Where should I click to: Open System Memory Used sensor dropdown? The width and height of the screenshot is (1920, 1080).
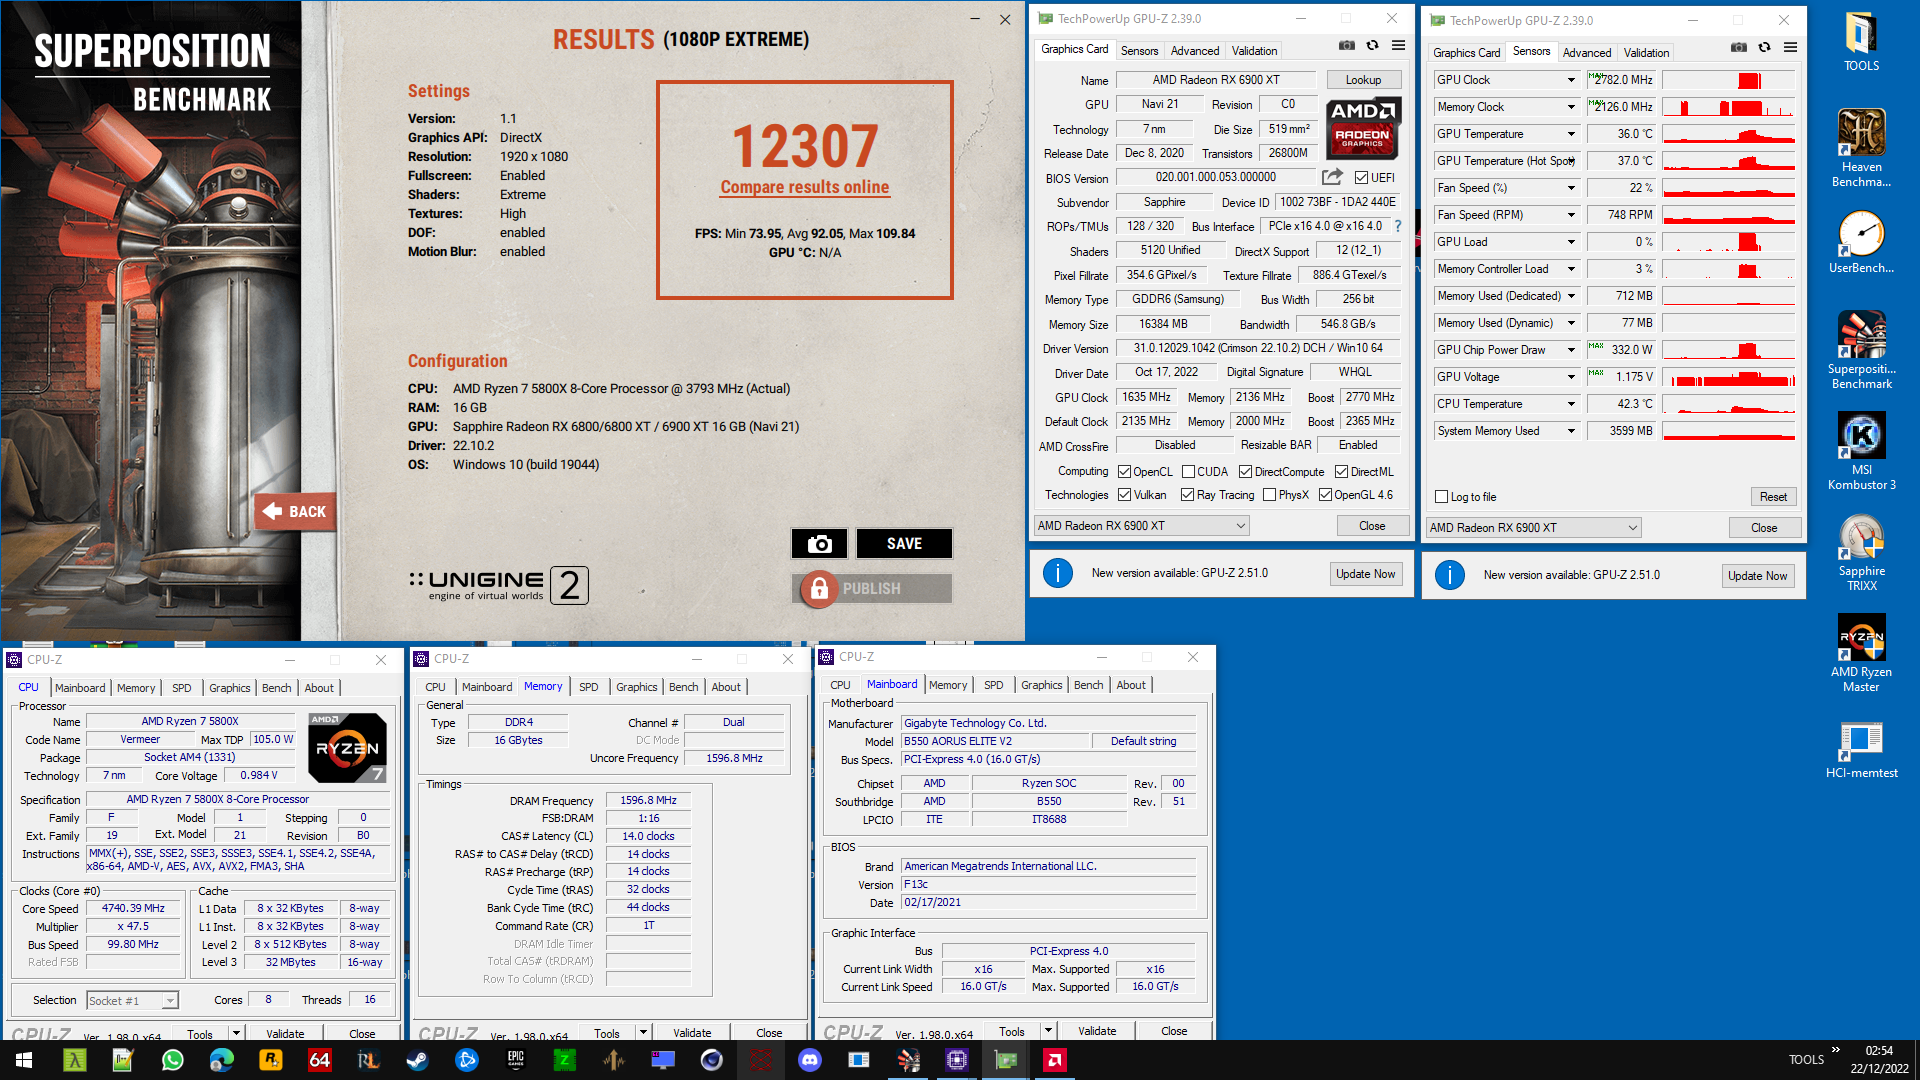[1570, 431]
